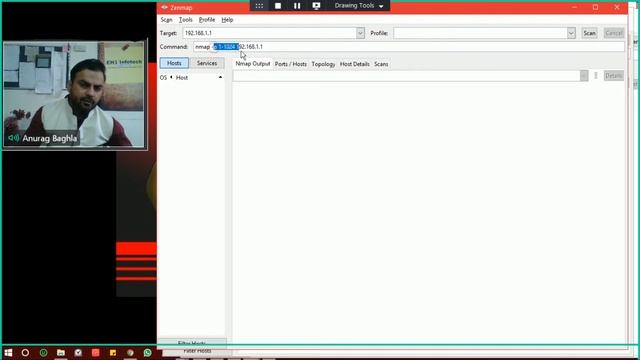Open the green circular app on taskbar

43,353
